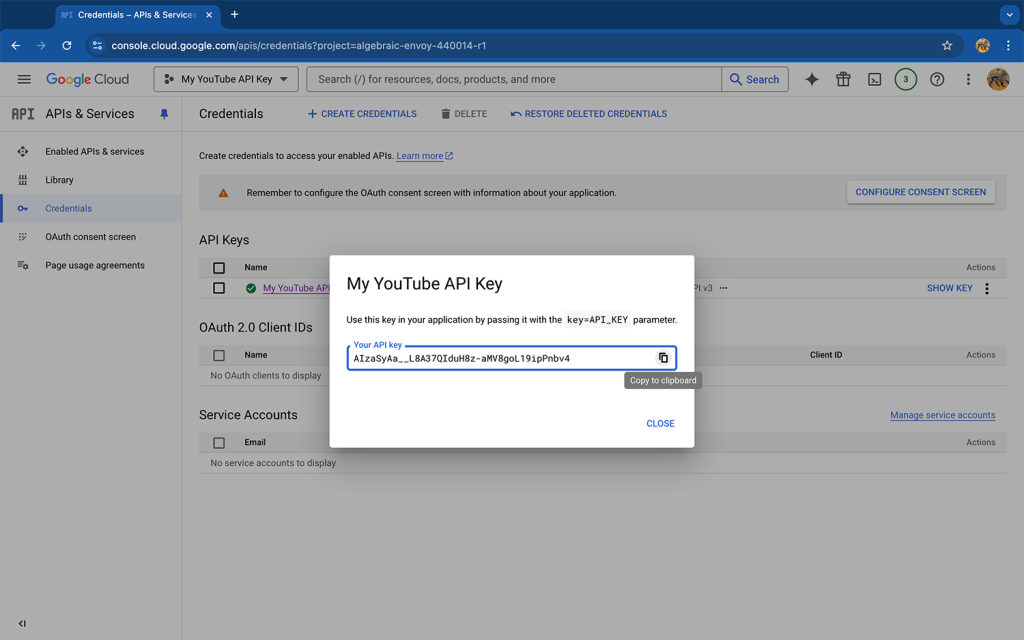Select all Service Accounts checkbox
The height and width of the screenshot is (640, 1024).
point(219,443)
